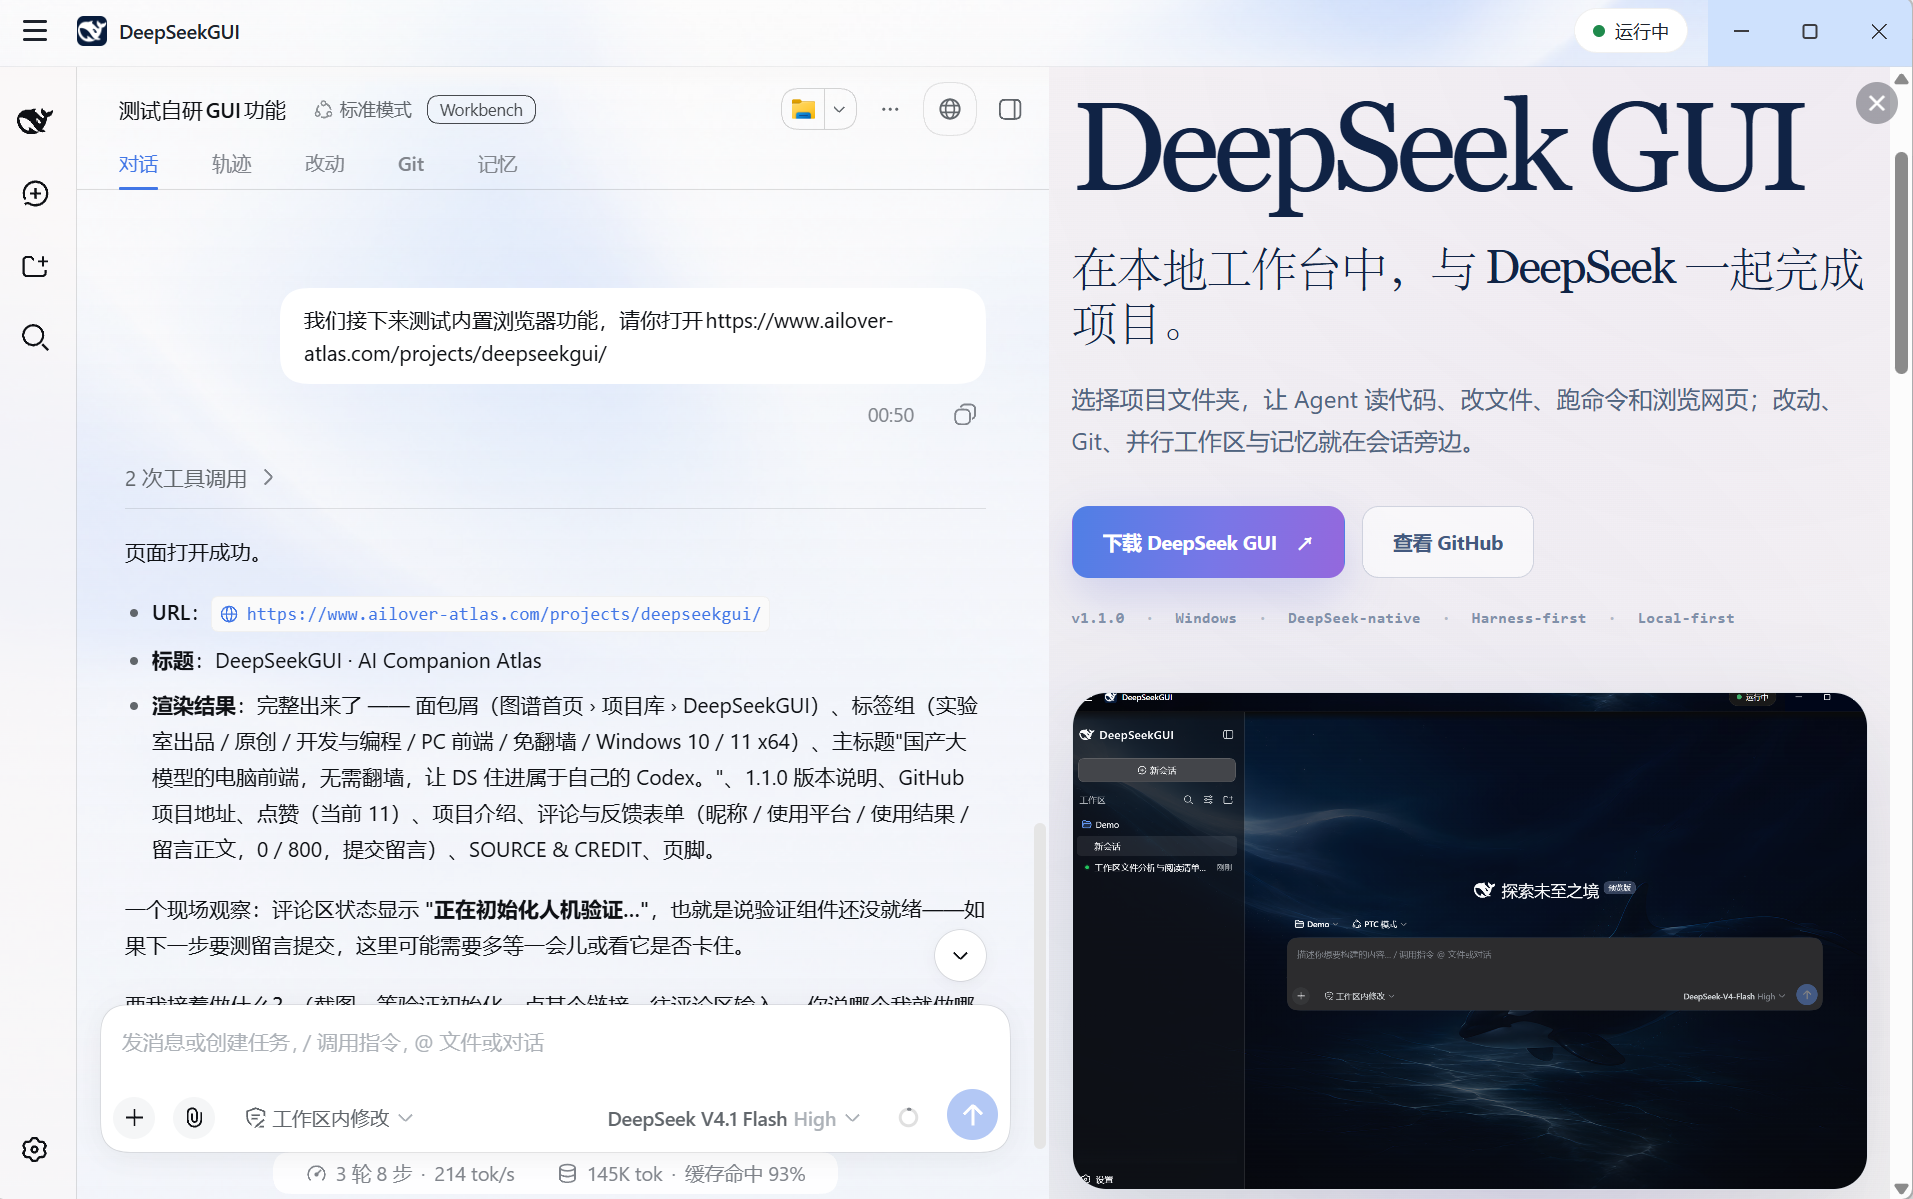Expand the folder button dropdown arrow
The height and width of the screenshot is (1199, 1913).
[840, 110]
